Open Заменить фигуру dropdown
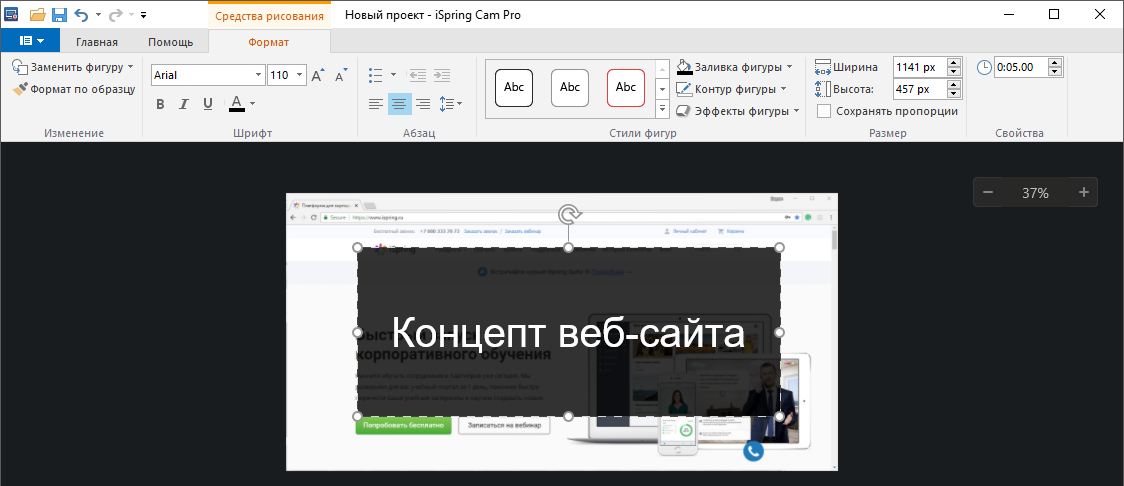The width and height of the screenshot is (1124, 486). (x=73, y=67)
